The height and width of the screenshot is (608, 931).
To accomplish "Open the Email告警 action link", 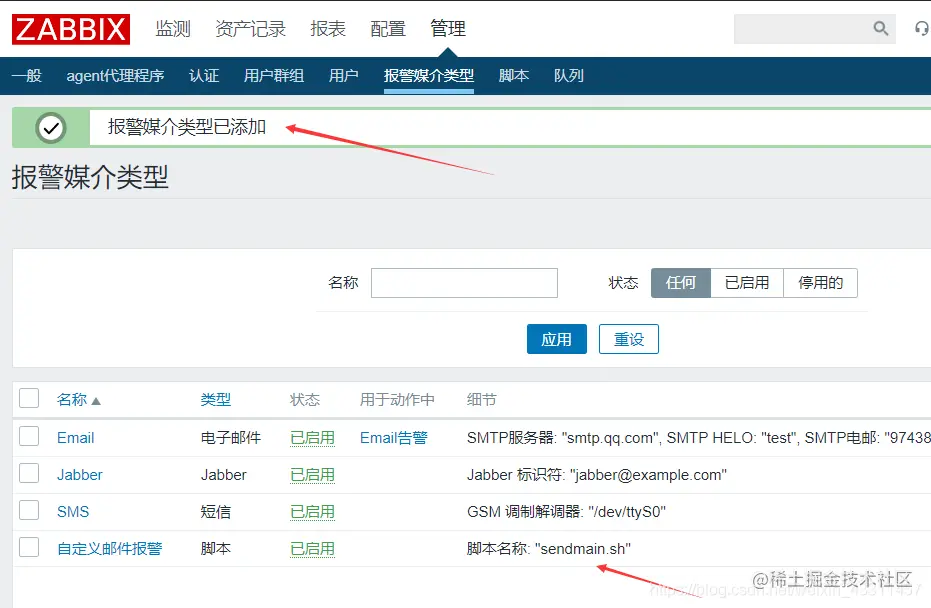I will tap(394, 438).
